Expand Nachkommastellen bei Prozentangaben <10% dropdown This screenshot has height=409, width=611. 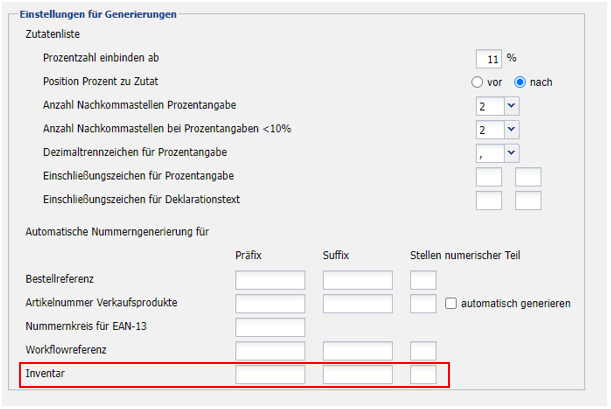click(511, 129)
